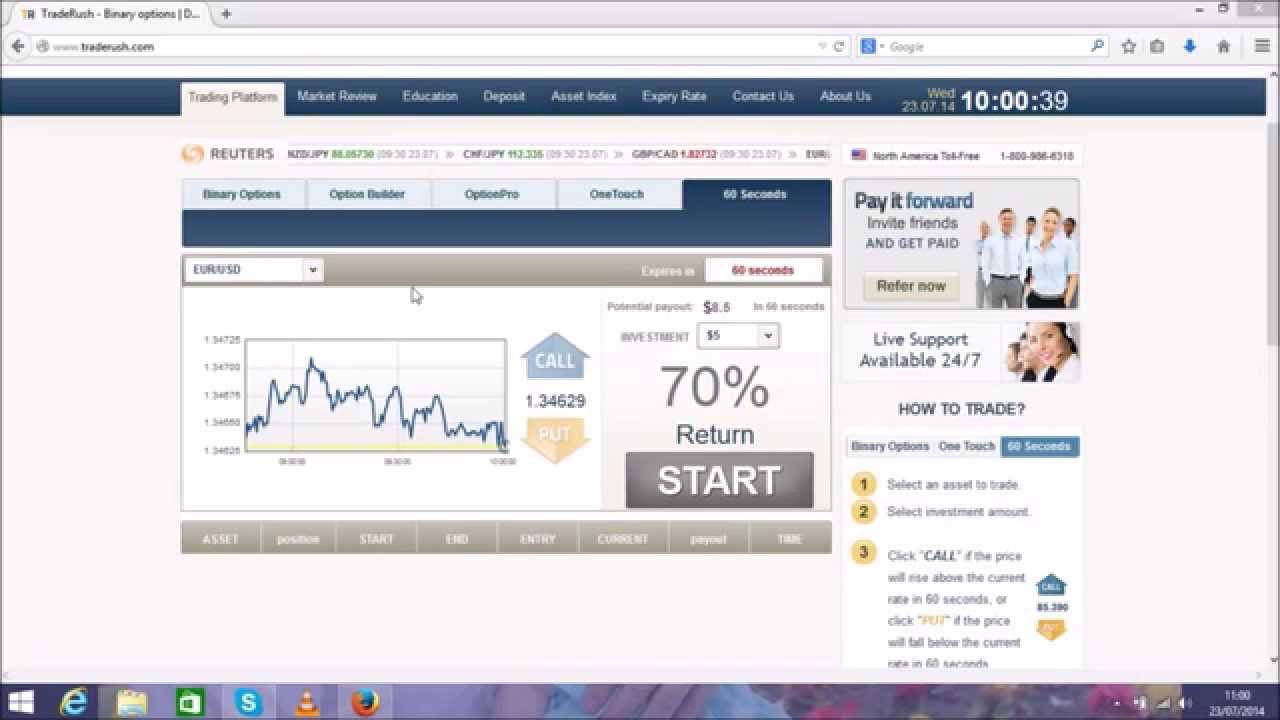Click the CALL up-arrow button
This screenshot has height=720, width=1280.
[x=555, y=357]
